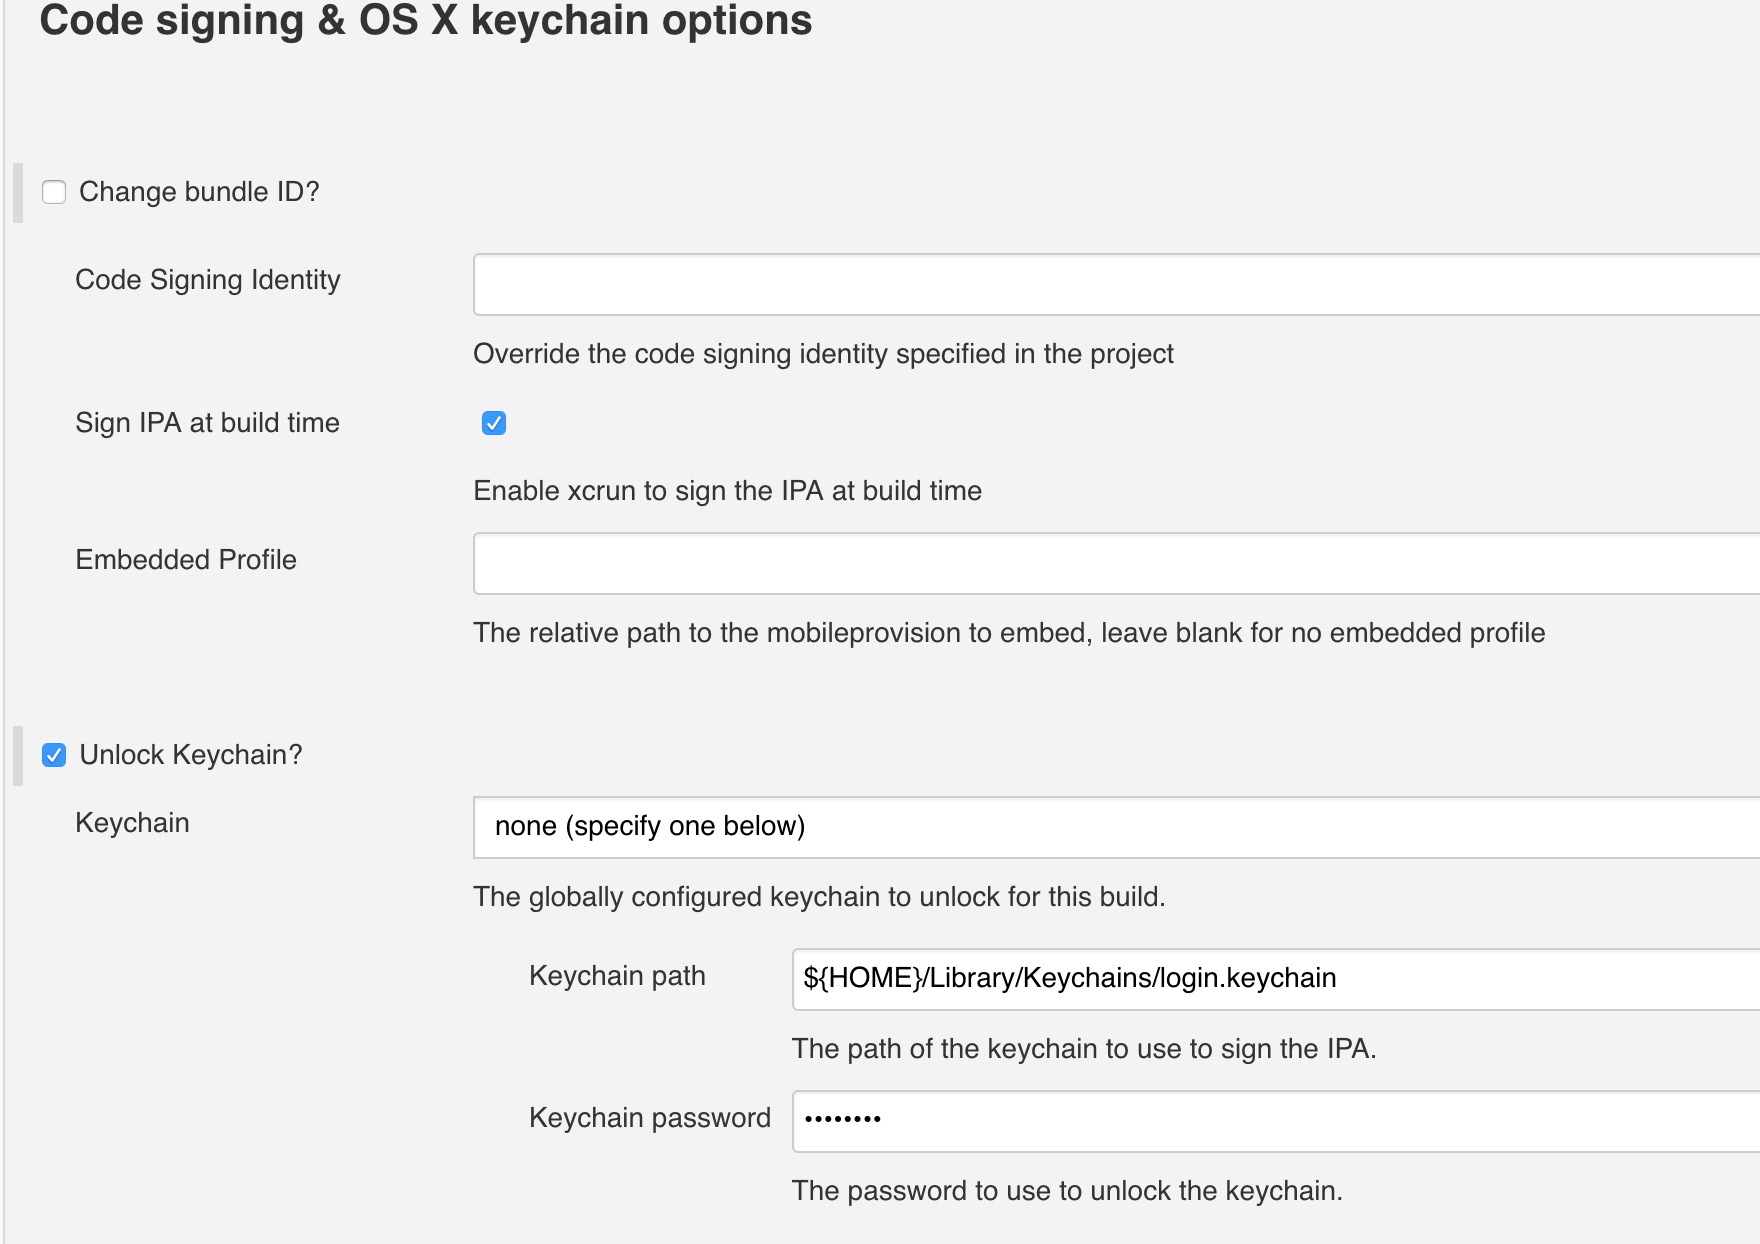Enable the Change bundle ID checkbox
The image size is (1760, 1244).
pyautogui.click(x=54, y=192)
